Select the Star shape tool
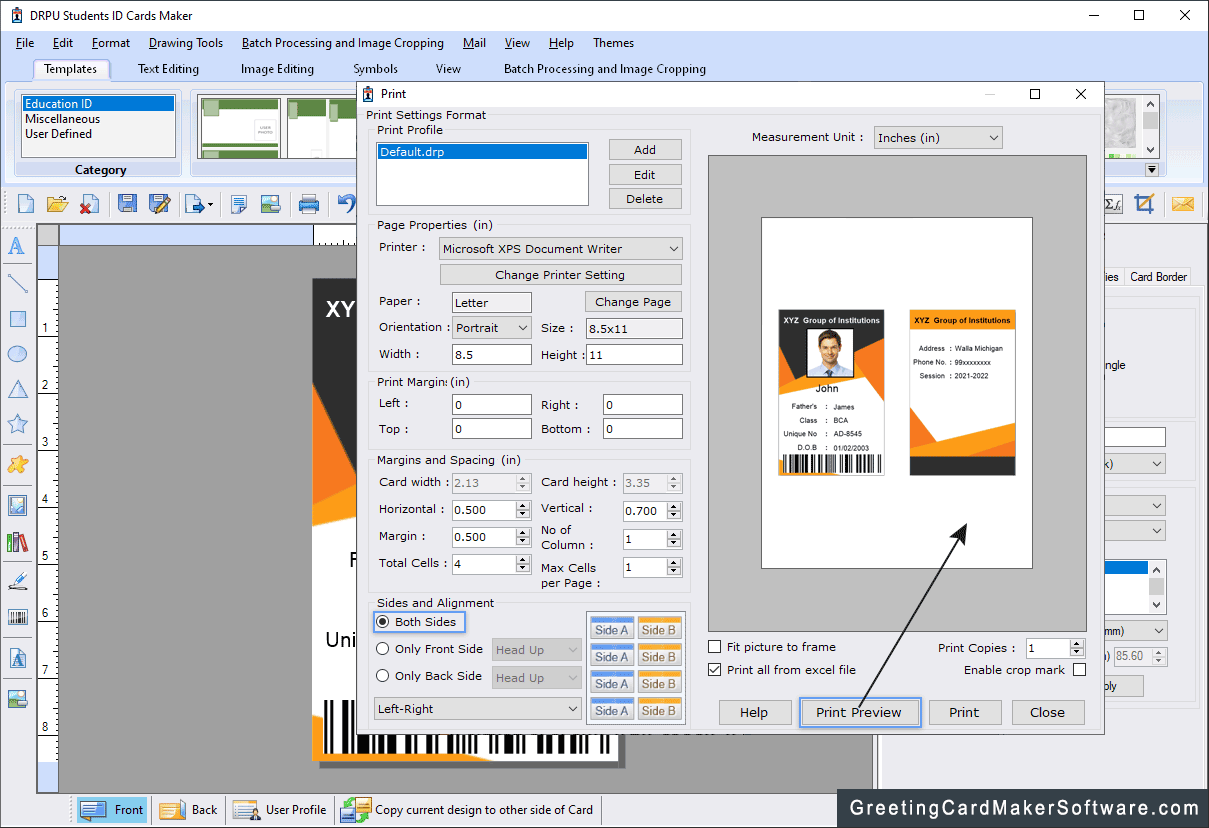The height and width of the screenshot is (828, 1209). click(x=17, y=424)
